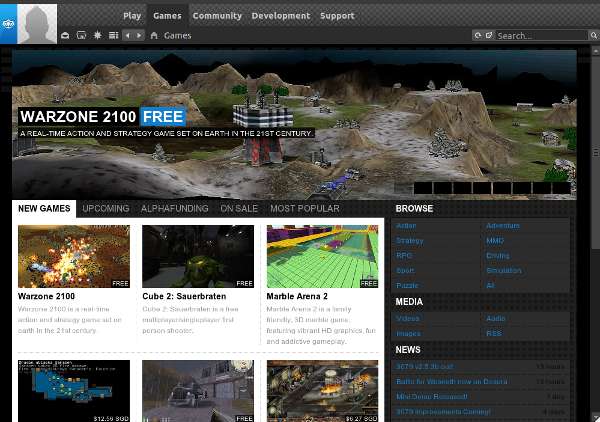
Task: Open page in external browser icon
Action: pos(489,36)
